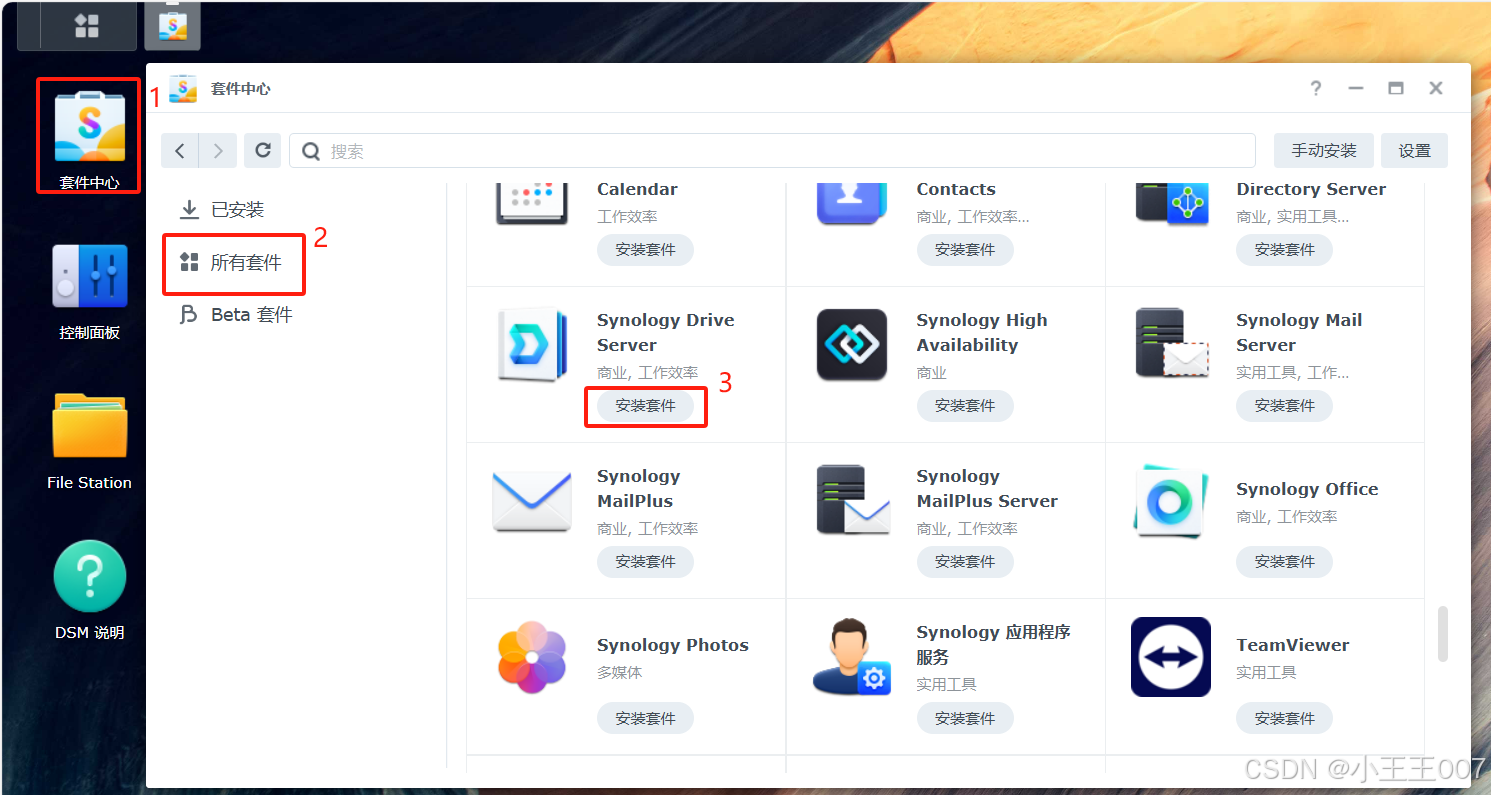The image size is (1491, 795).
Task: Click the search magnifier icon
Action: pos(311,151)
